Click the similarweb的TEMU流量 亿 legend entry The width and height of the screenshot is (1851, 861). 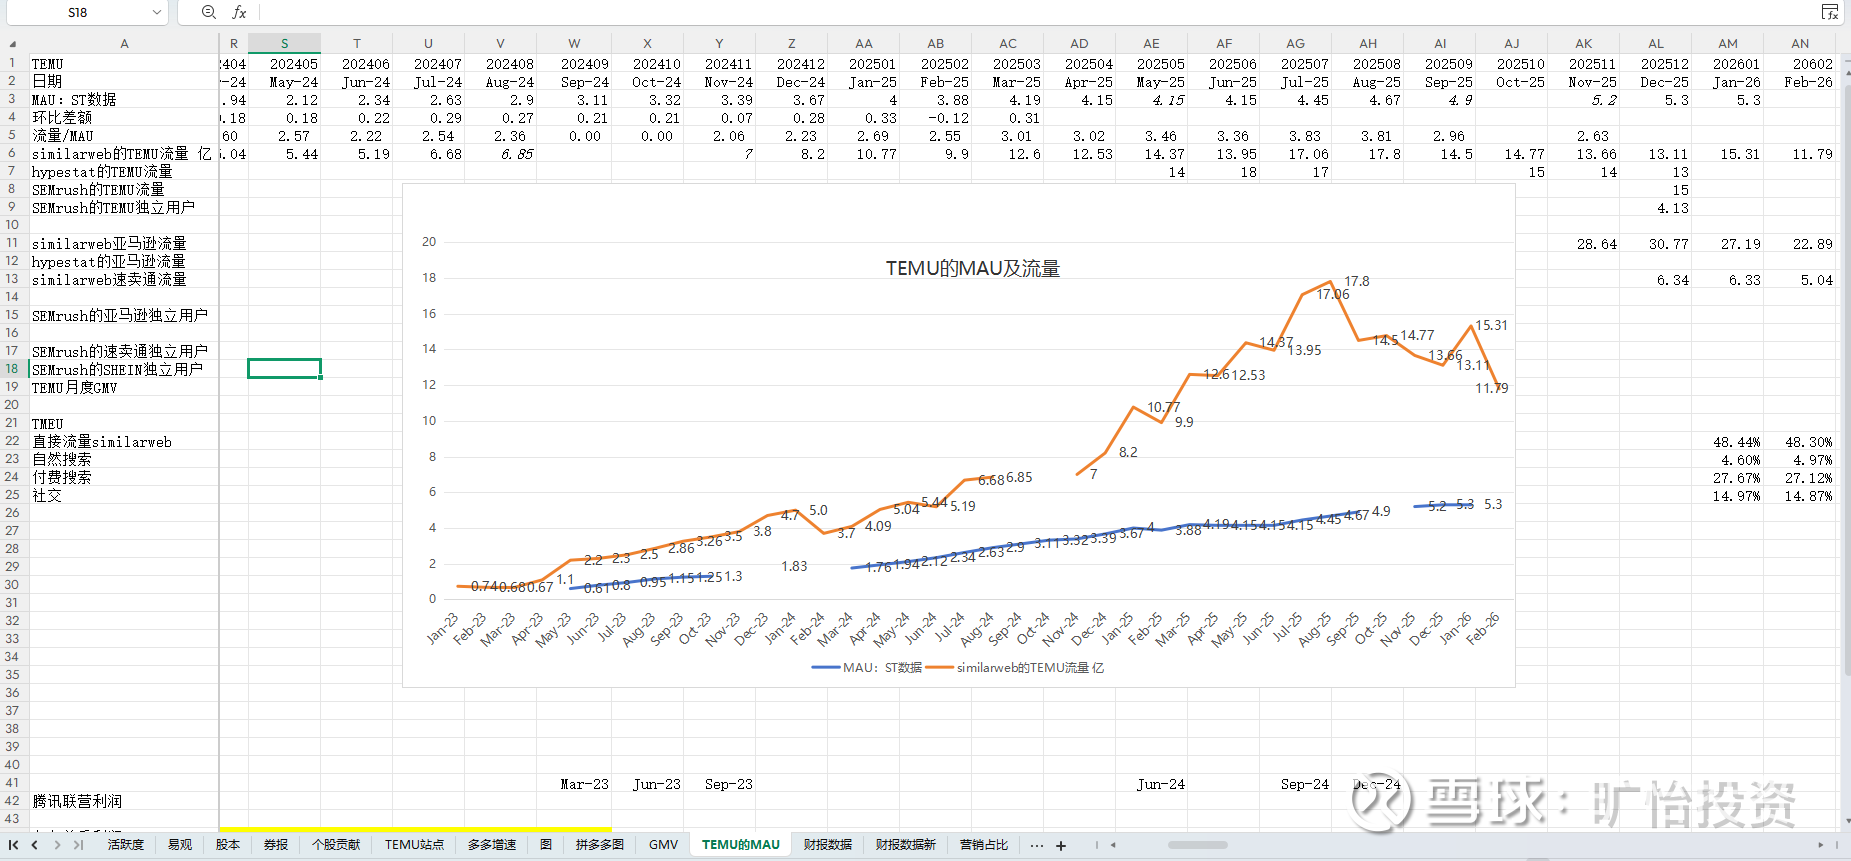pos(1015,668)
